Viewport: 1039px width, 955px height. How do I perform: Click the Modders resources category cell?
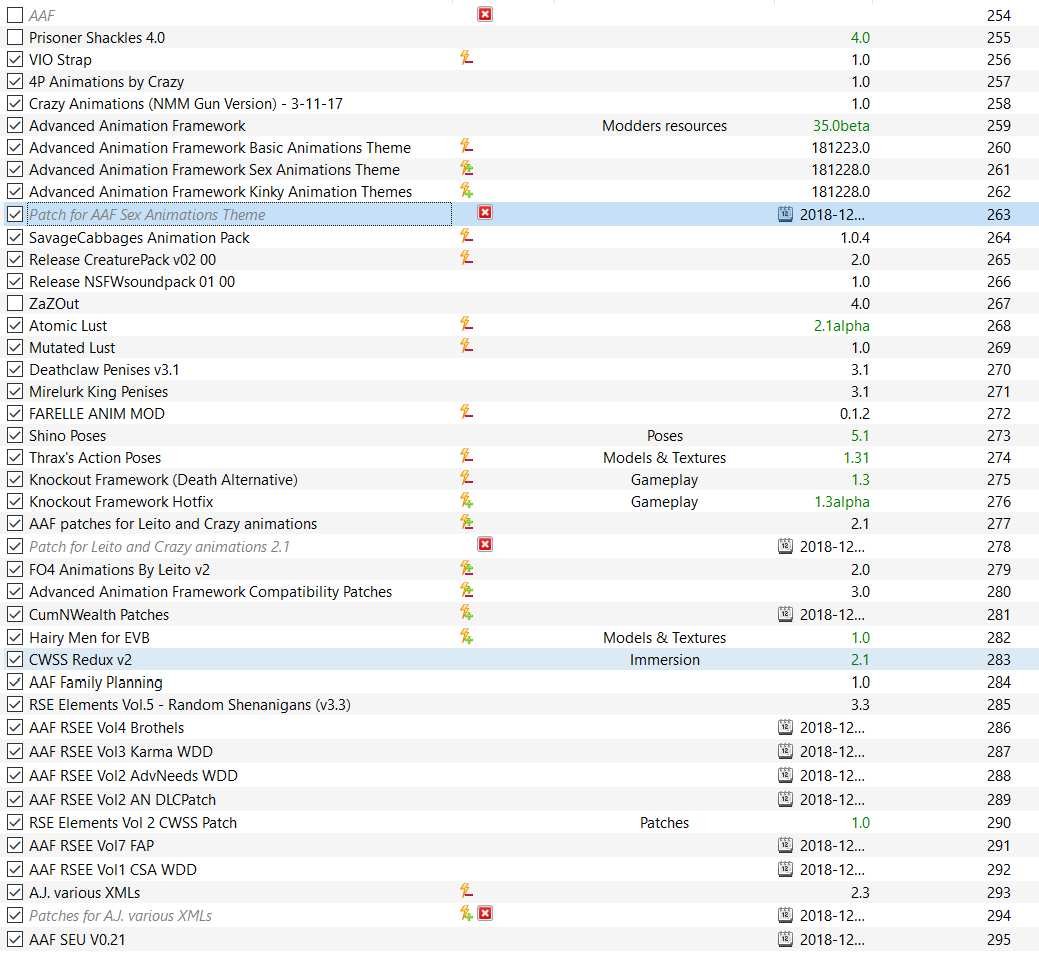(x=664, y=125)
